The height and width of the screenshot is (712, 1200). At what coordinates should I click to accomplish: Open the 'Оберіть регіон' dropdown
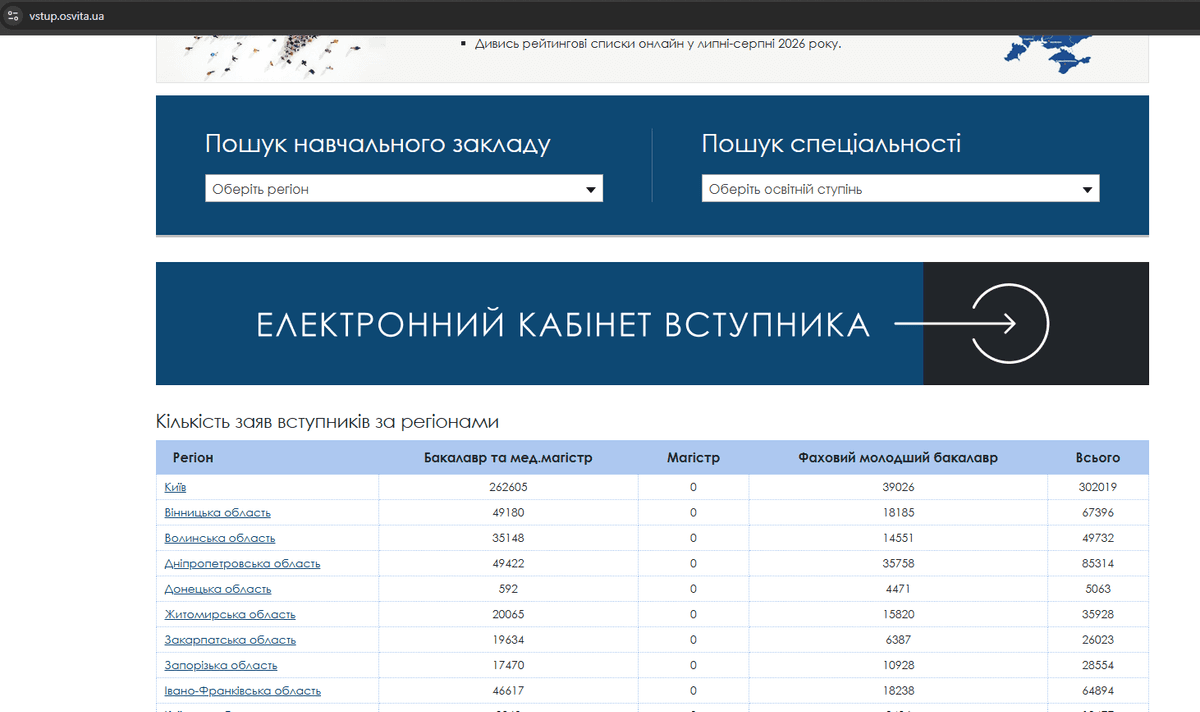[x=404, y=189]
